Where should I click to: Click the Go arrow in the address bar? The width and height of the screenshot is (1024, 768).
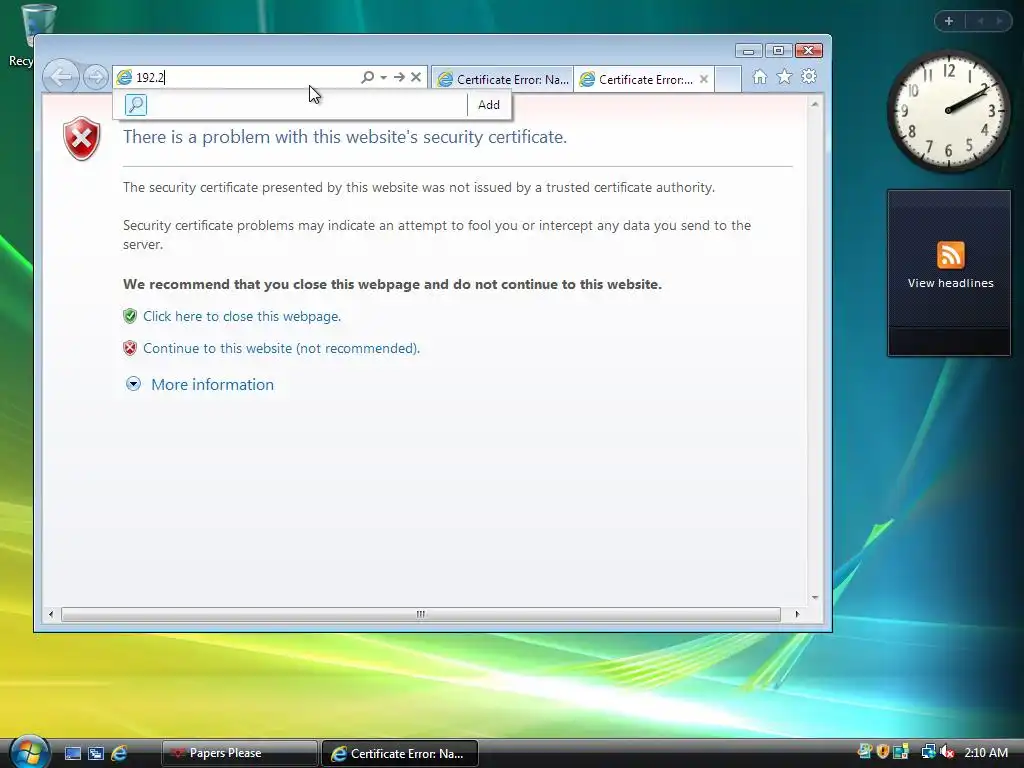click(399, 77)
